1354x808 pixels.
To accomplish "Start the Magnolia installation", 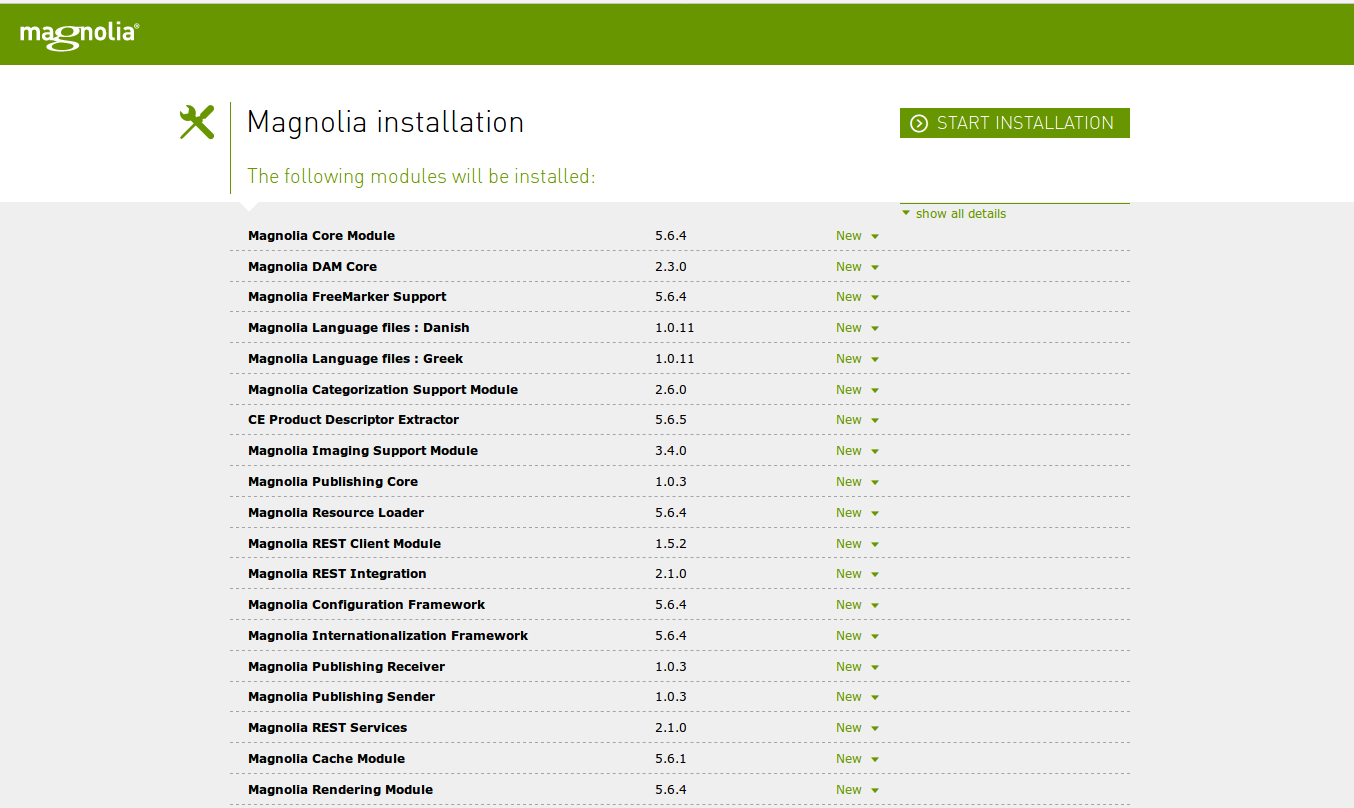I will pyautogui.click(x=1014, y=123).
